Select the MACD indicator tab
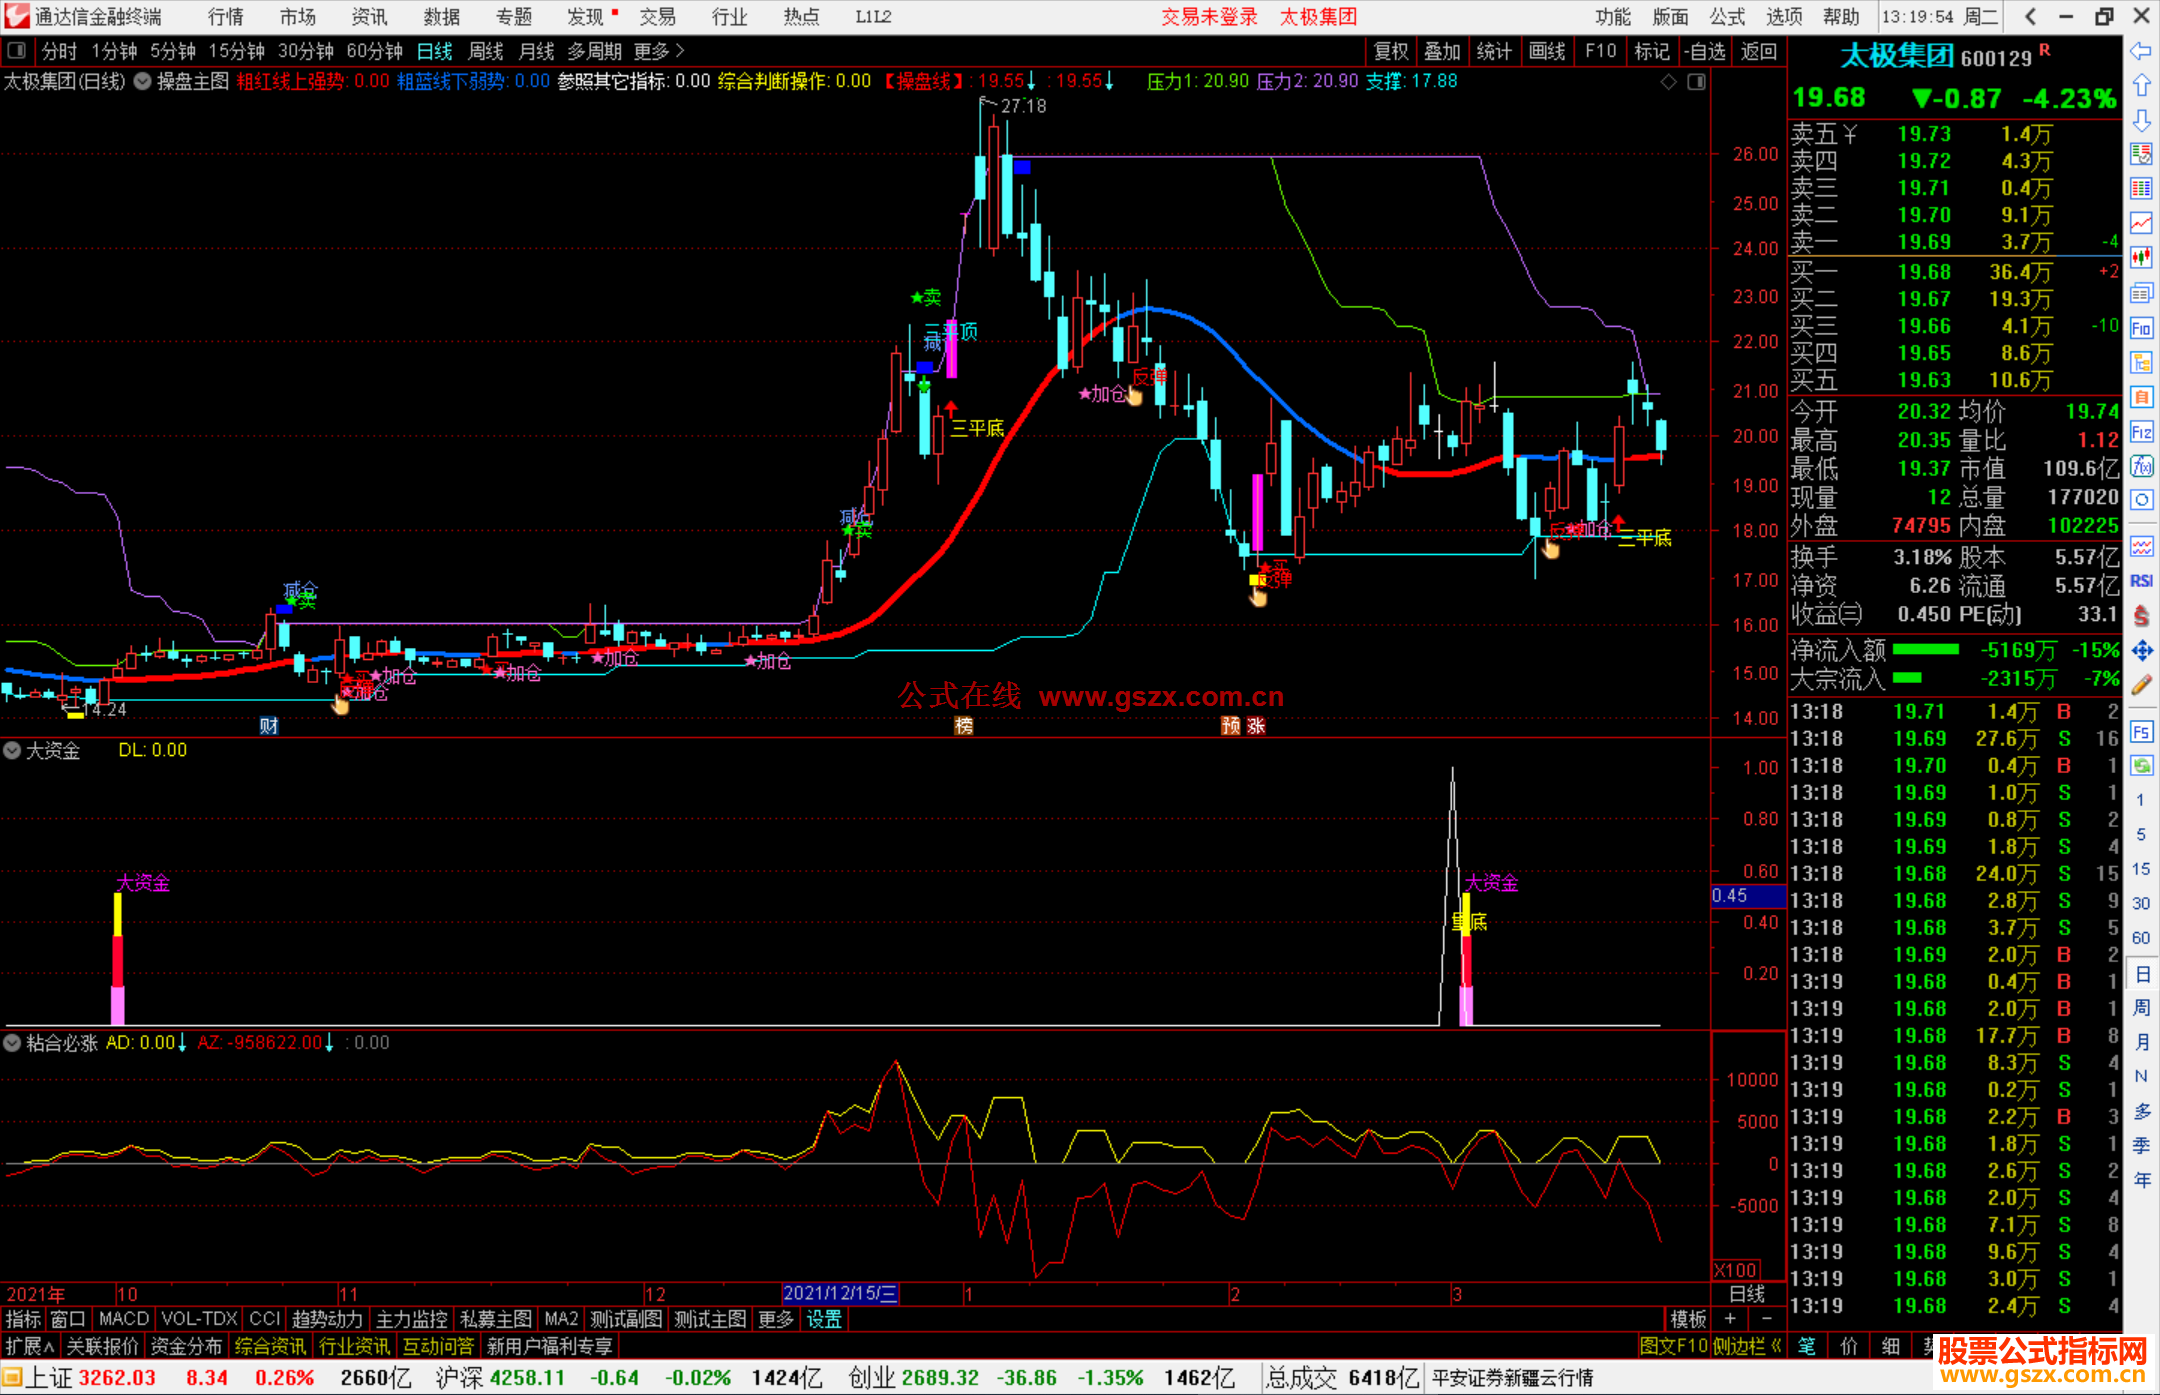2160x1395 pixels. [124, 1319]
